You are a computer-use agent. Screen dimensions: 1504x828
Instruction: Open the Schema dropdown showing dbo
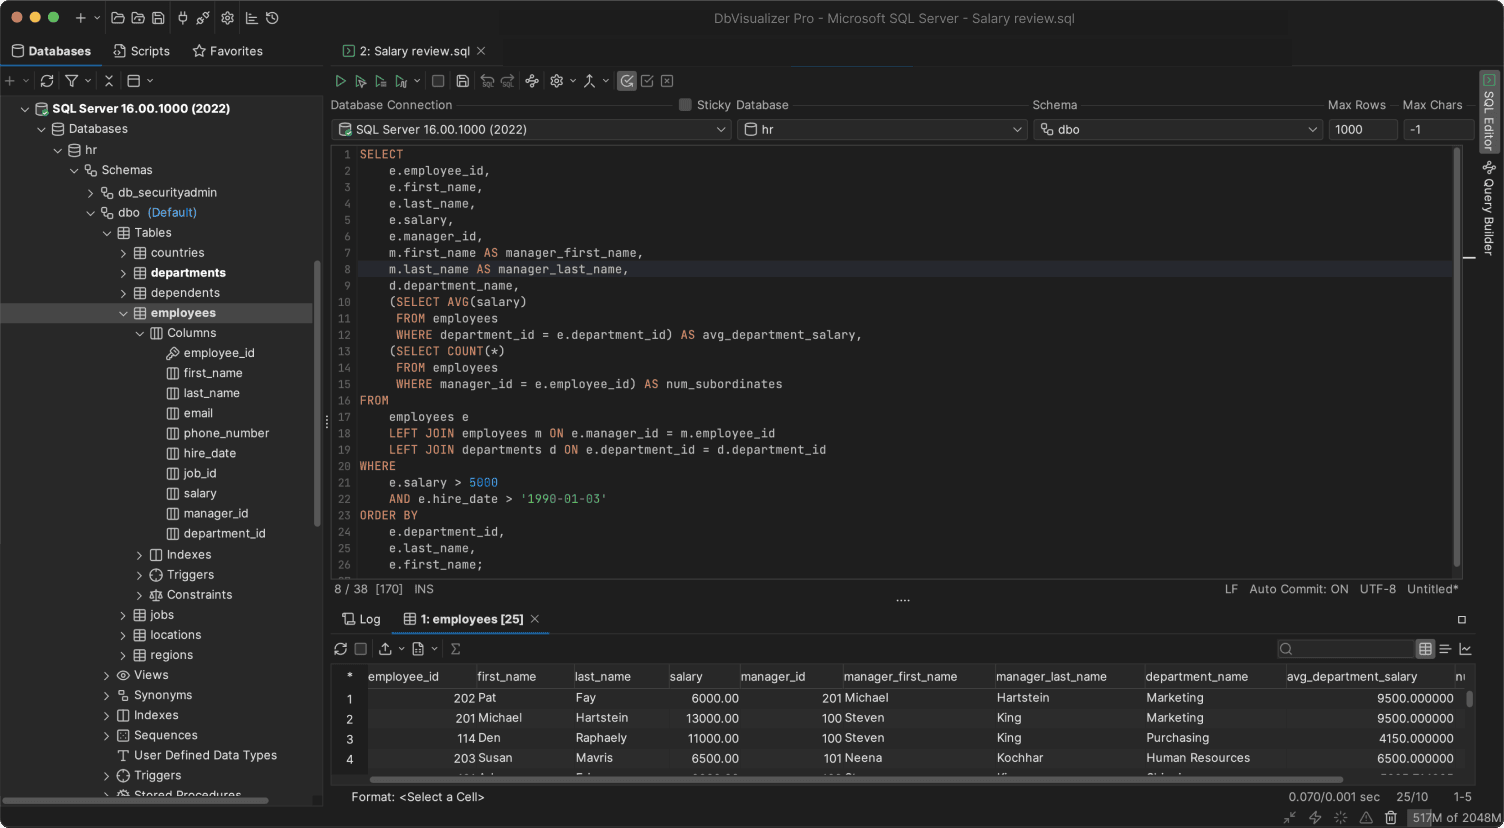pyautogui.click(x=1178, y=129)
